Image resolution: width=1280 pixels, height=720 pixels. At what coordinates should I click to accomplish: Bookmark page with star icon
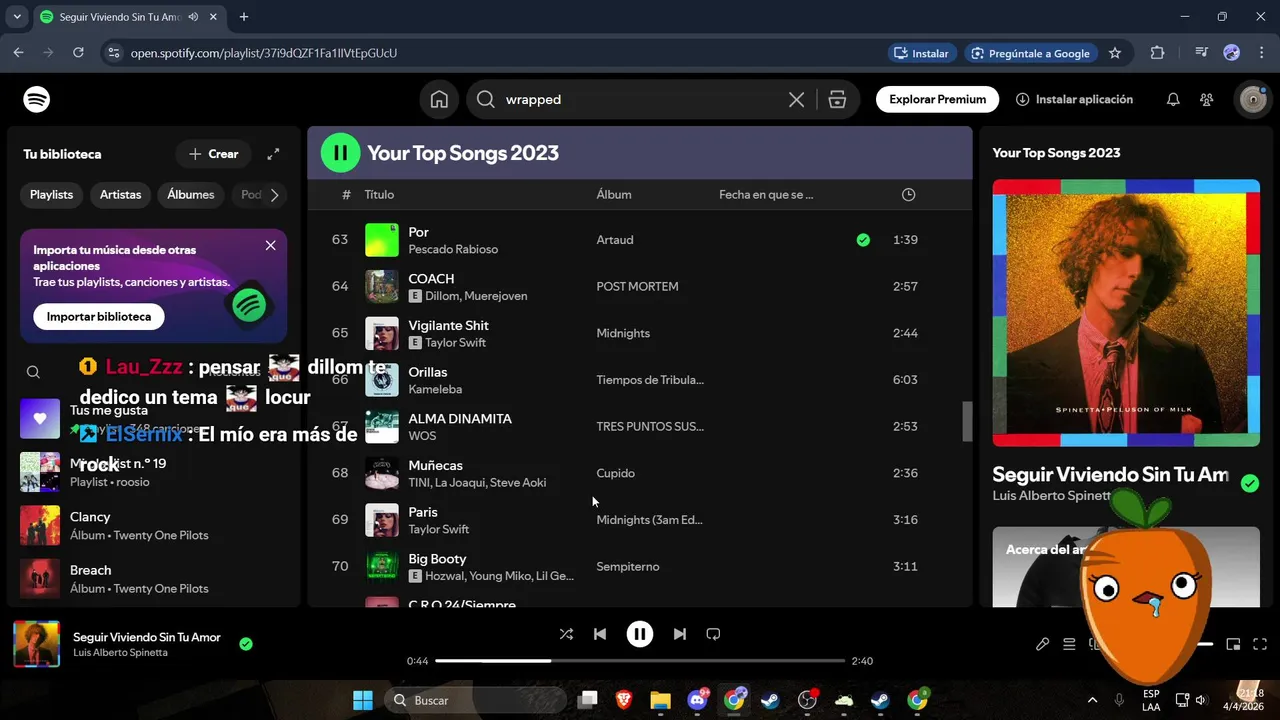click(1115, 53)
